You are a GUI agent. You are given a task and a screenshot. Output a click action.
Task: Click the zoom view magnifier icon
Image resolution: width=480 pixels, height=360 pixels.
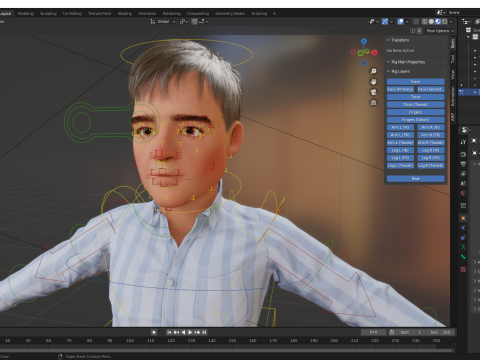pyautogui.click(x=374, y=71)
